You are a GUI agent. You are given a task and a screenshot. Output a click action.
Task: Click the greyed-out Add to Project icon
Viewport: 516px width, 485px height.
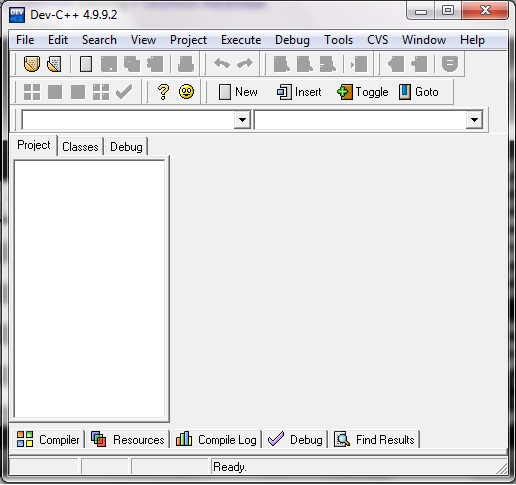click(396, 64)
